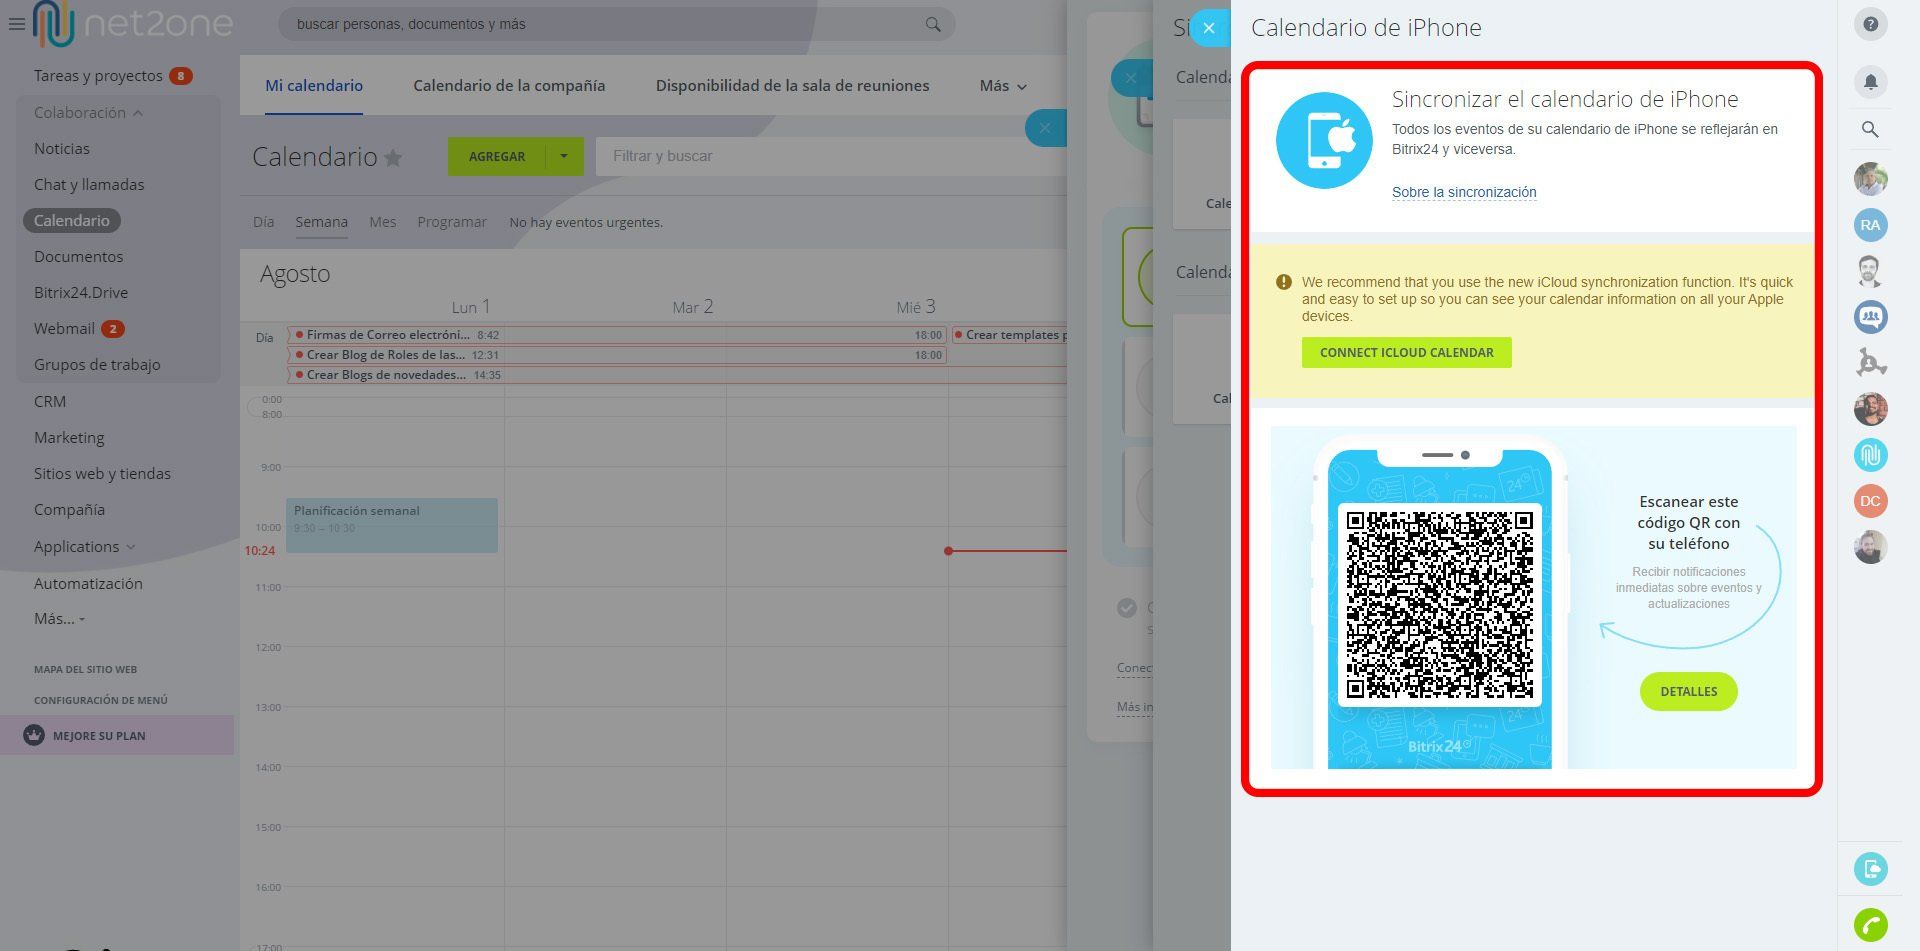
Task: Click the crown icon on Mejore su plan
Action: pos(34,735)
